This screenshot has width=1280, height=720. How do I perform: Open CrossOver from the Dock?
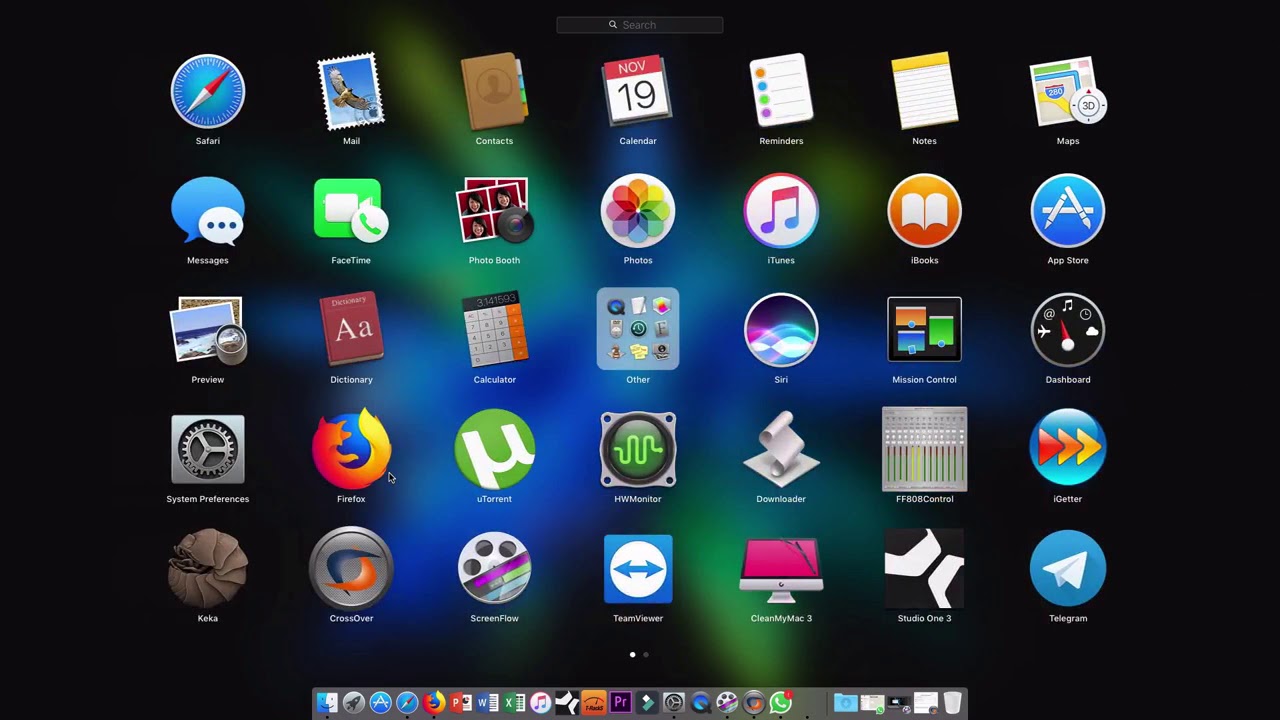pyautogui.click(x=753, y=703)
